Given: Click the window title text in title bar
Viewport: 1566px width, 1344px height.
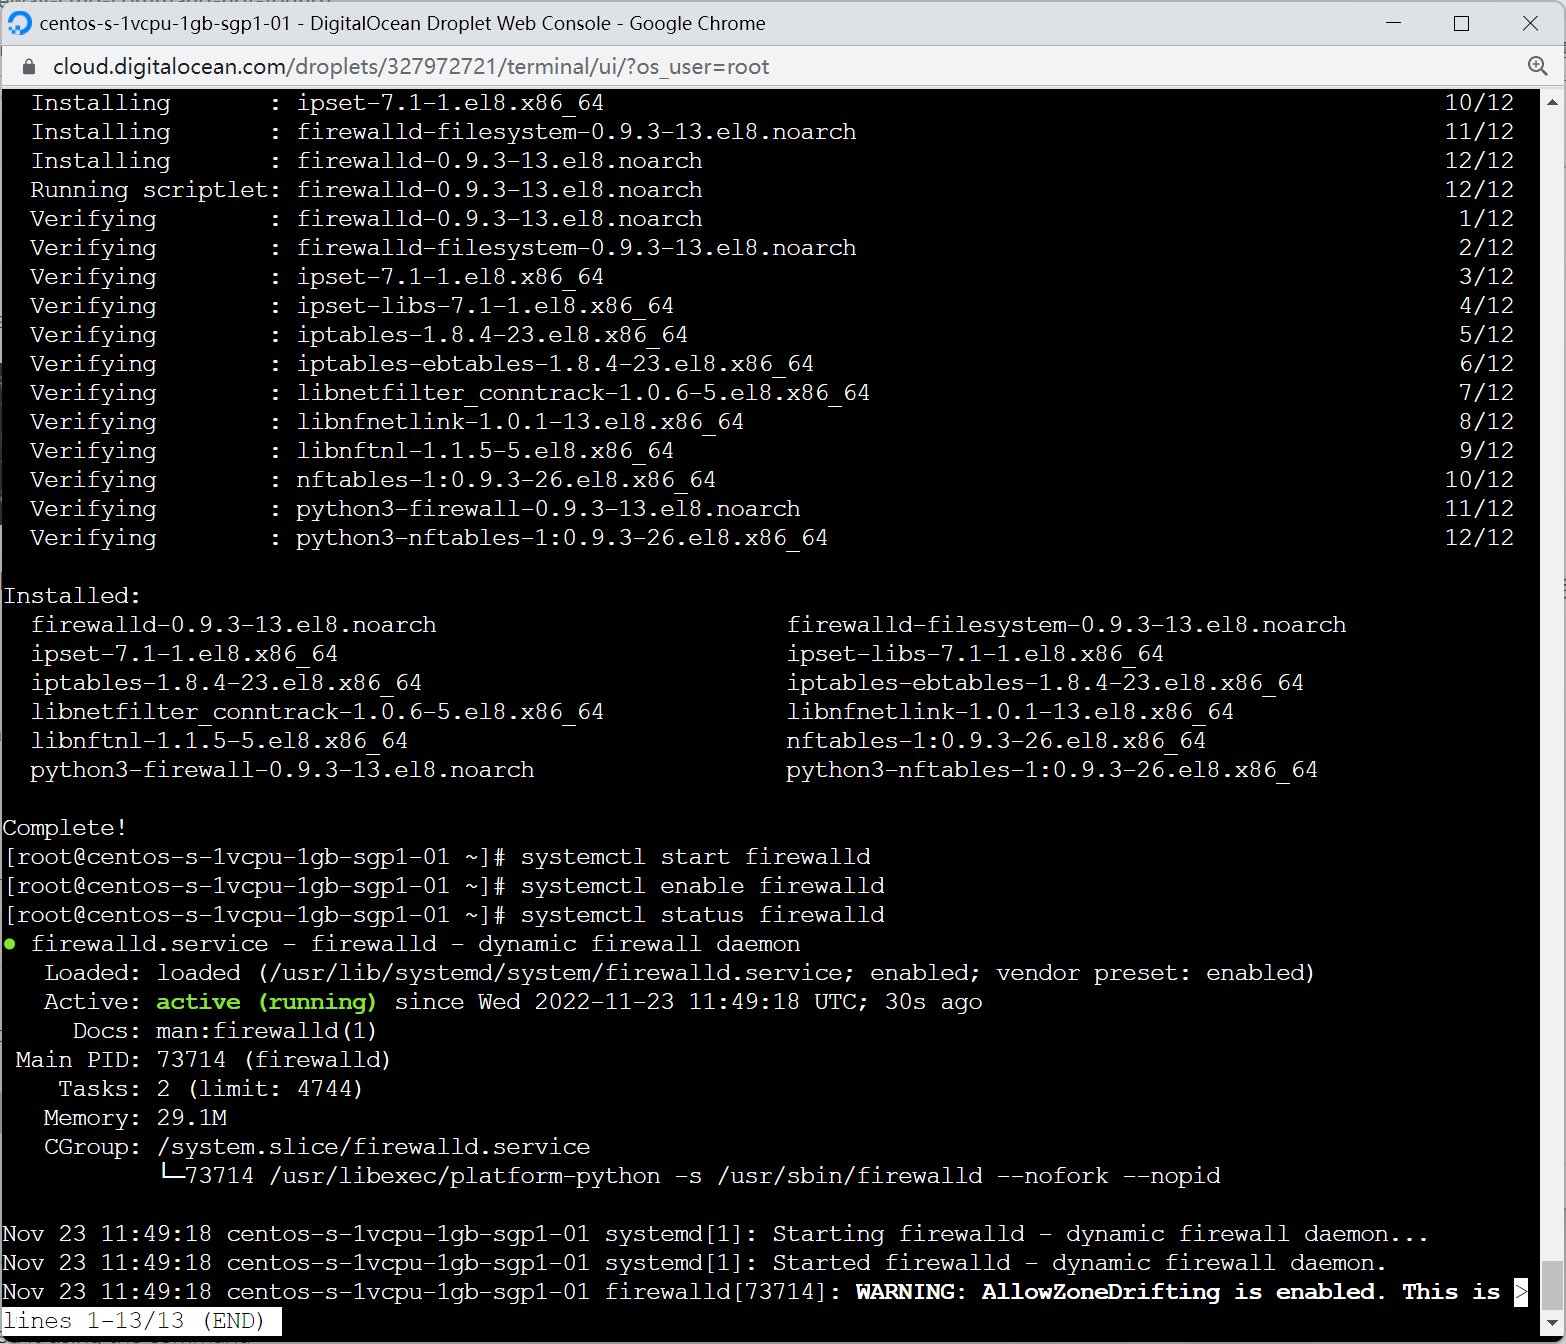Looking at the screenshot, I should [x=402, y=23].
